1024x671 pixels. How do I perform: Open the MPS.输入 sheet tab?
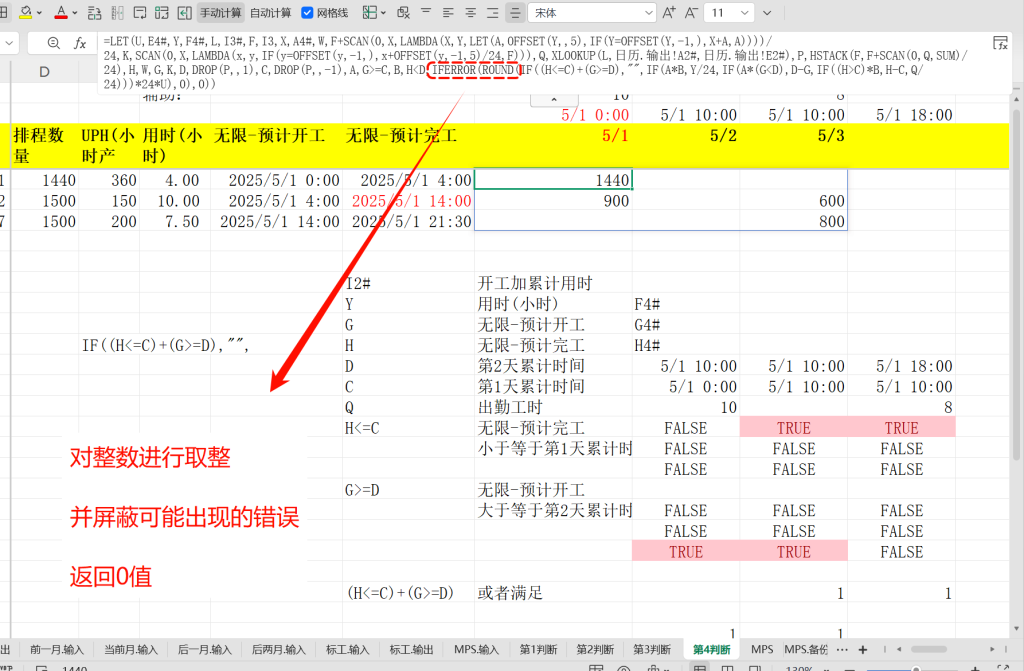coord(476,649)
